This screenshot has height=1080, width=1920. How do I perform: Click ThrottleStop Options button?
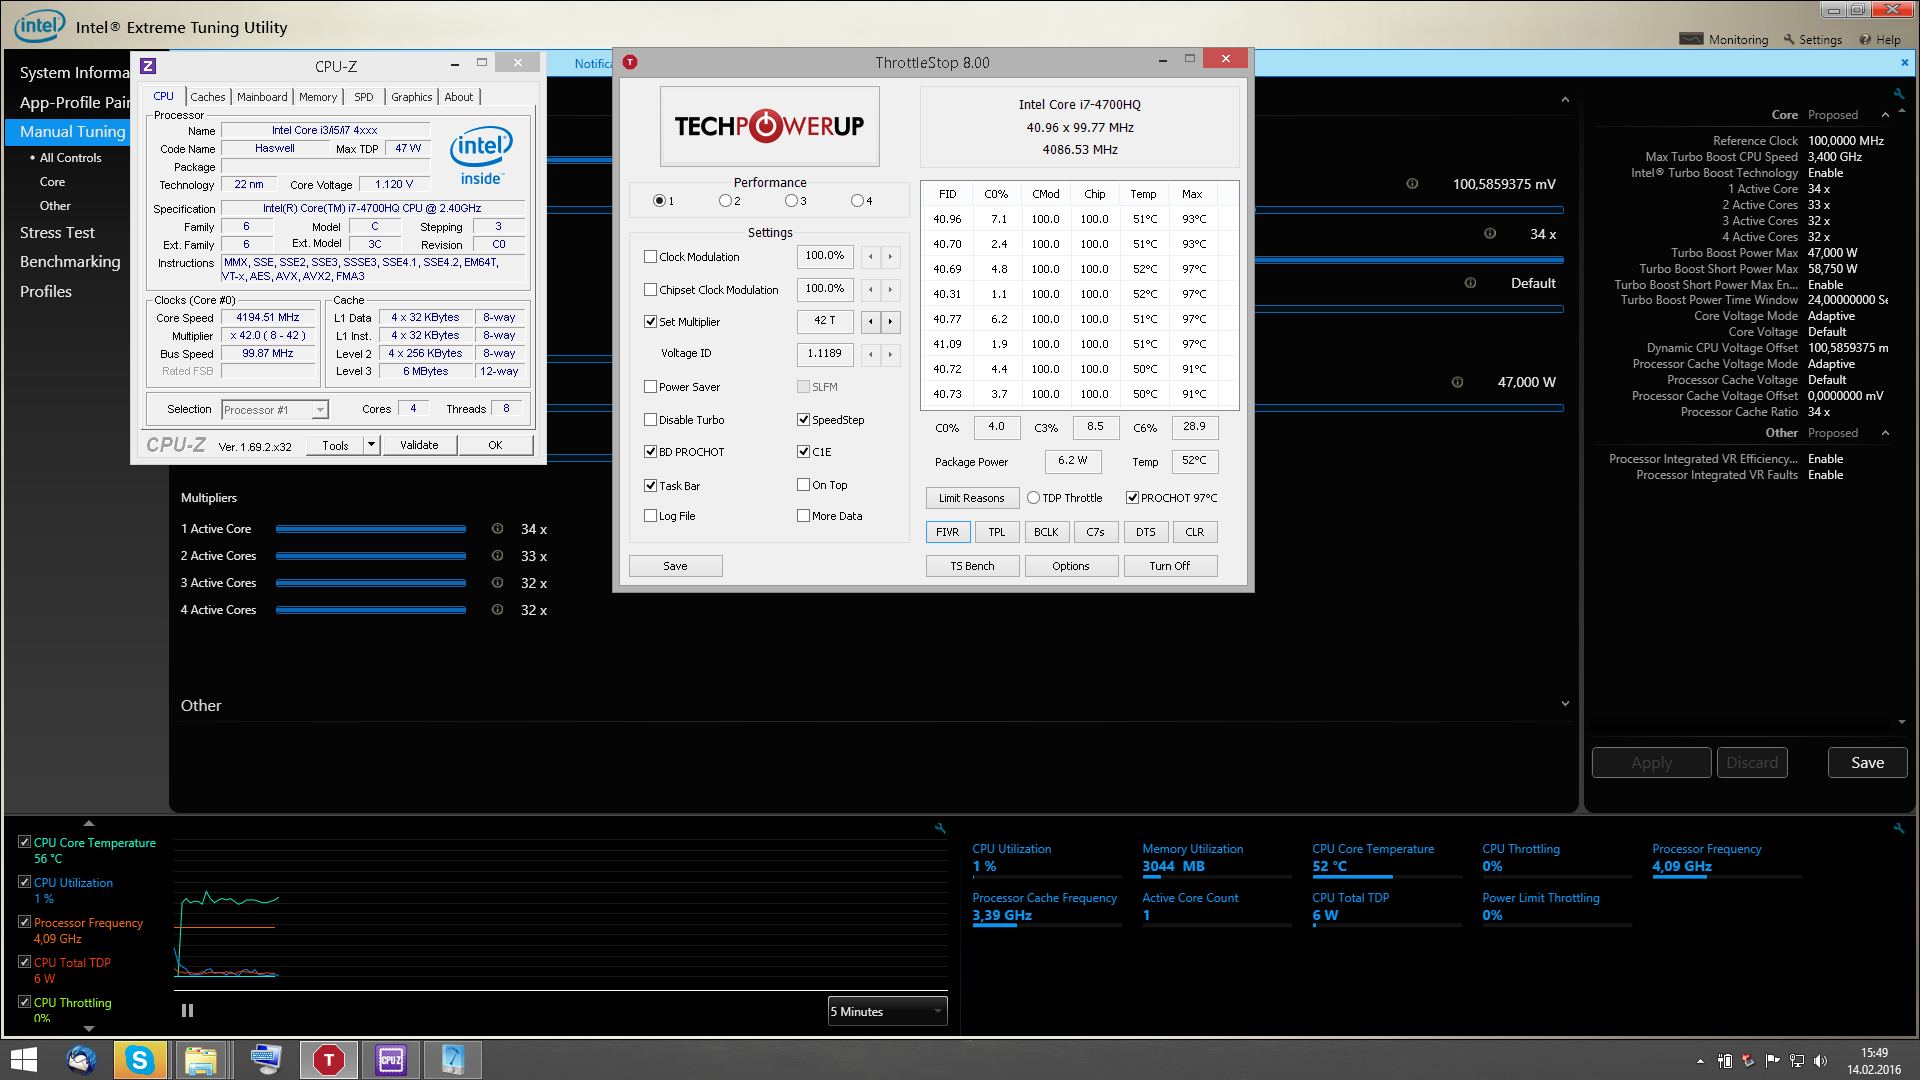(x=1070, y=566)
